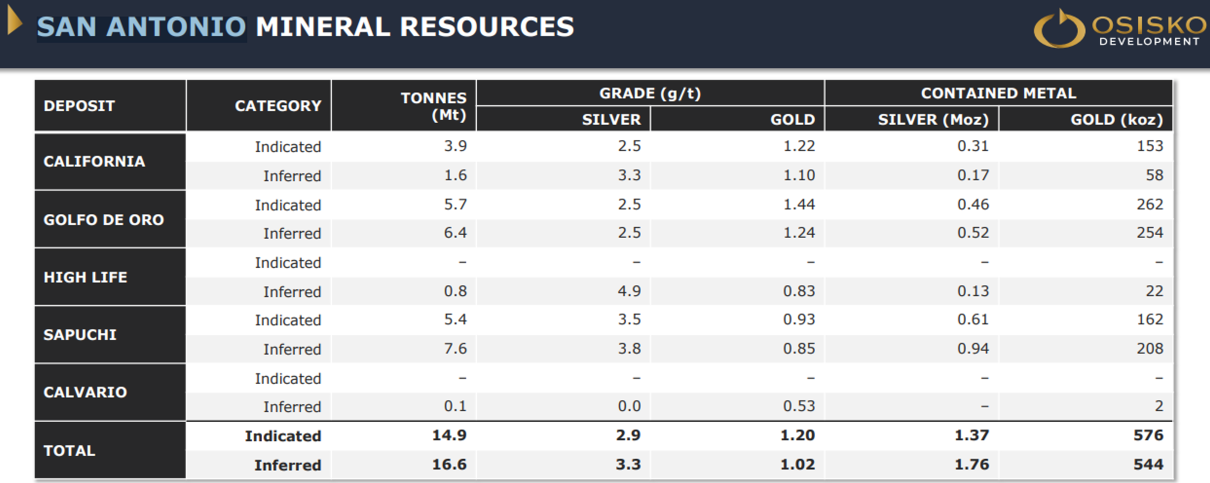
Task: Select the CALVARIO deposit row label
Action: pos(85,392)
